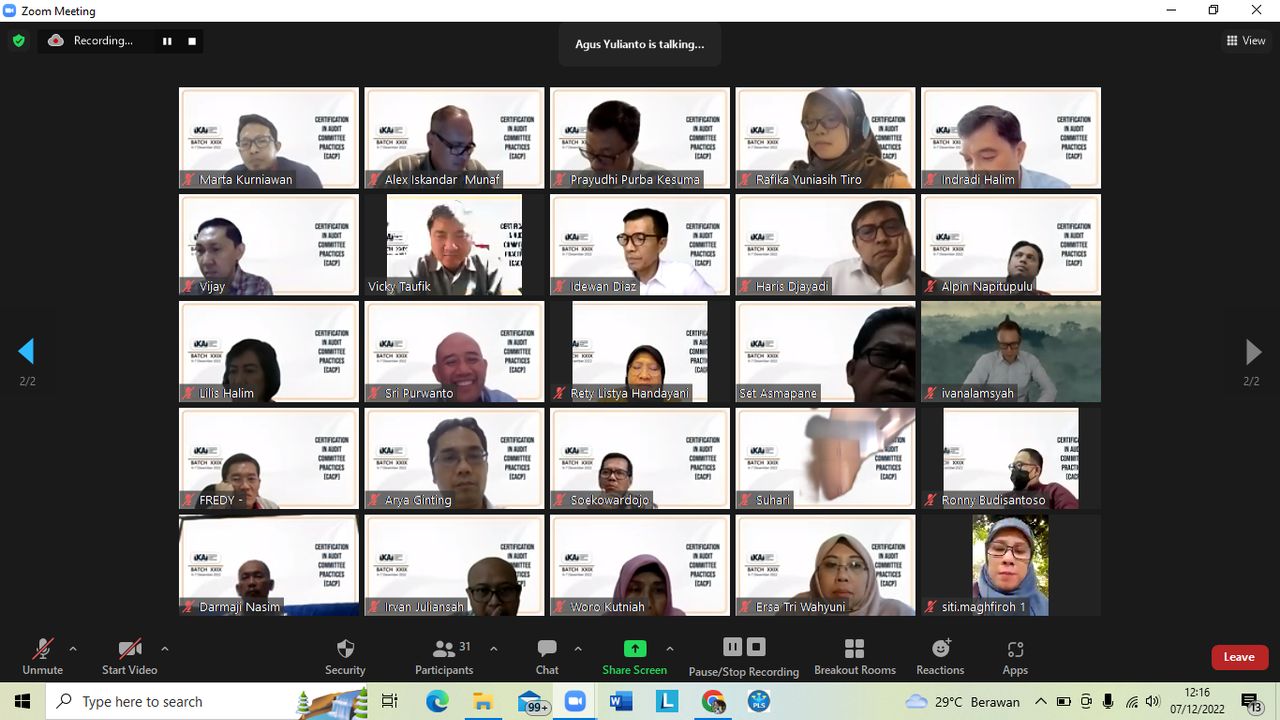Select Ronny Budisantoso's video tile
Viewport: 1280px width, 720px height.
(x=1011, y=458)
